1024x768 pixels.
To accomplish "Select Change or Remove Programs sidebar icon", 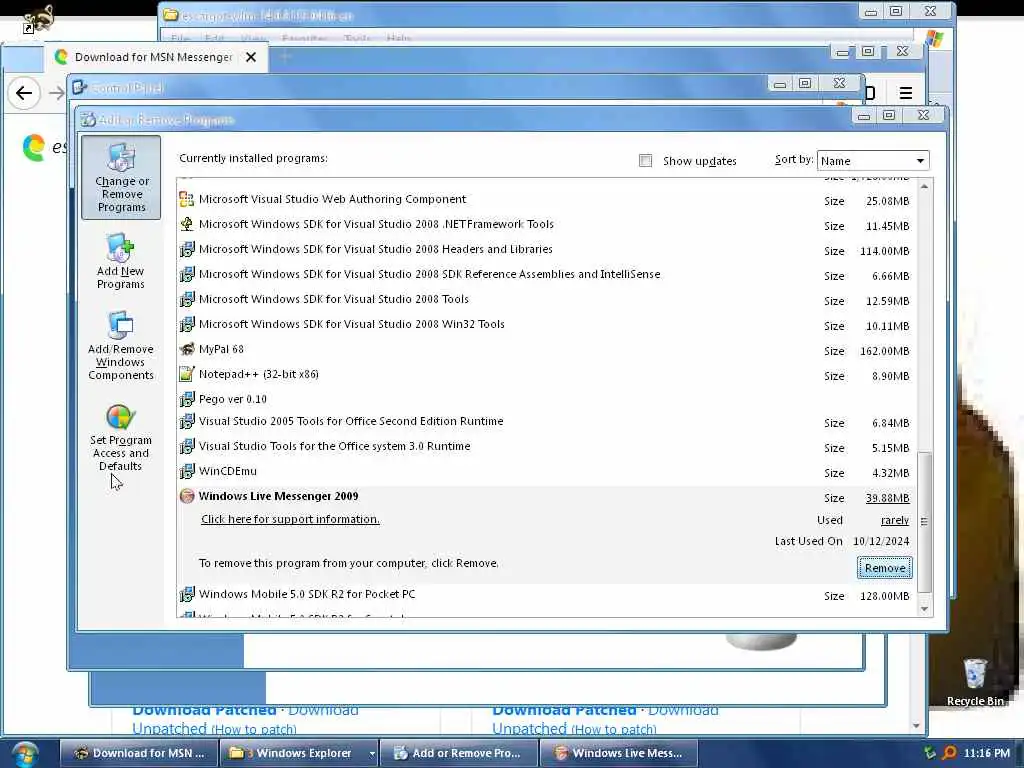I will pos(121,177).
